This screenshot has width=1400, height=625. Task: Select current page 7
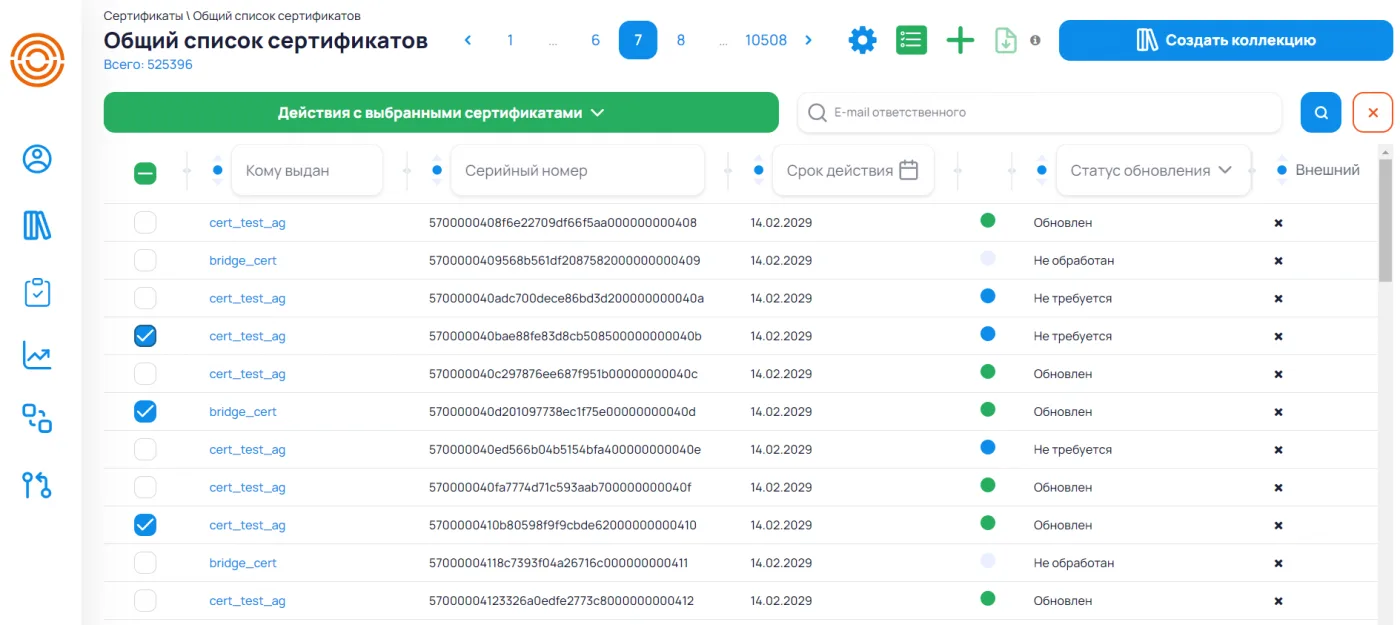[x=638, y=40]
